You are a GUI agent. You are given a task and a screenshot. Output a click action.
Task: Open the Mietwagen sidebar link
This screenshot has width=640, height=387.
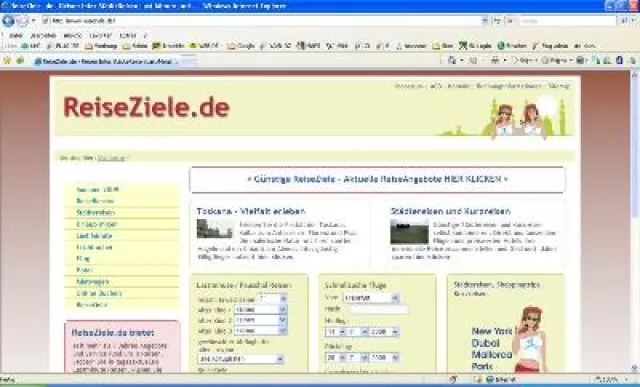92,282
